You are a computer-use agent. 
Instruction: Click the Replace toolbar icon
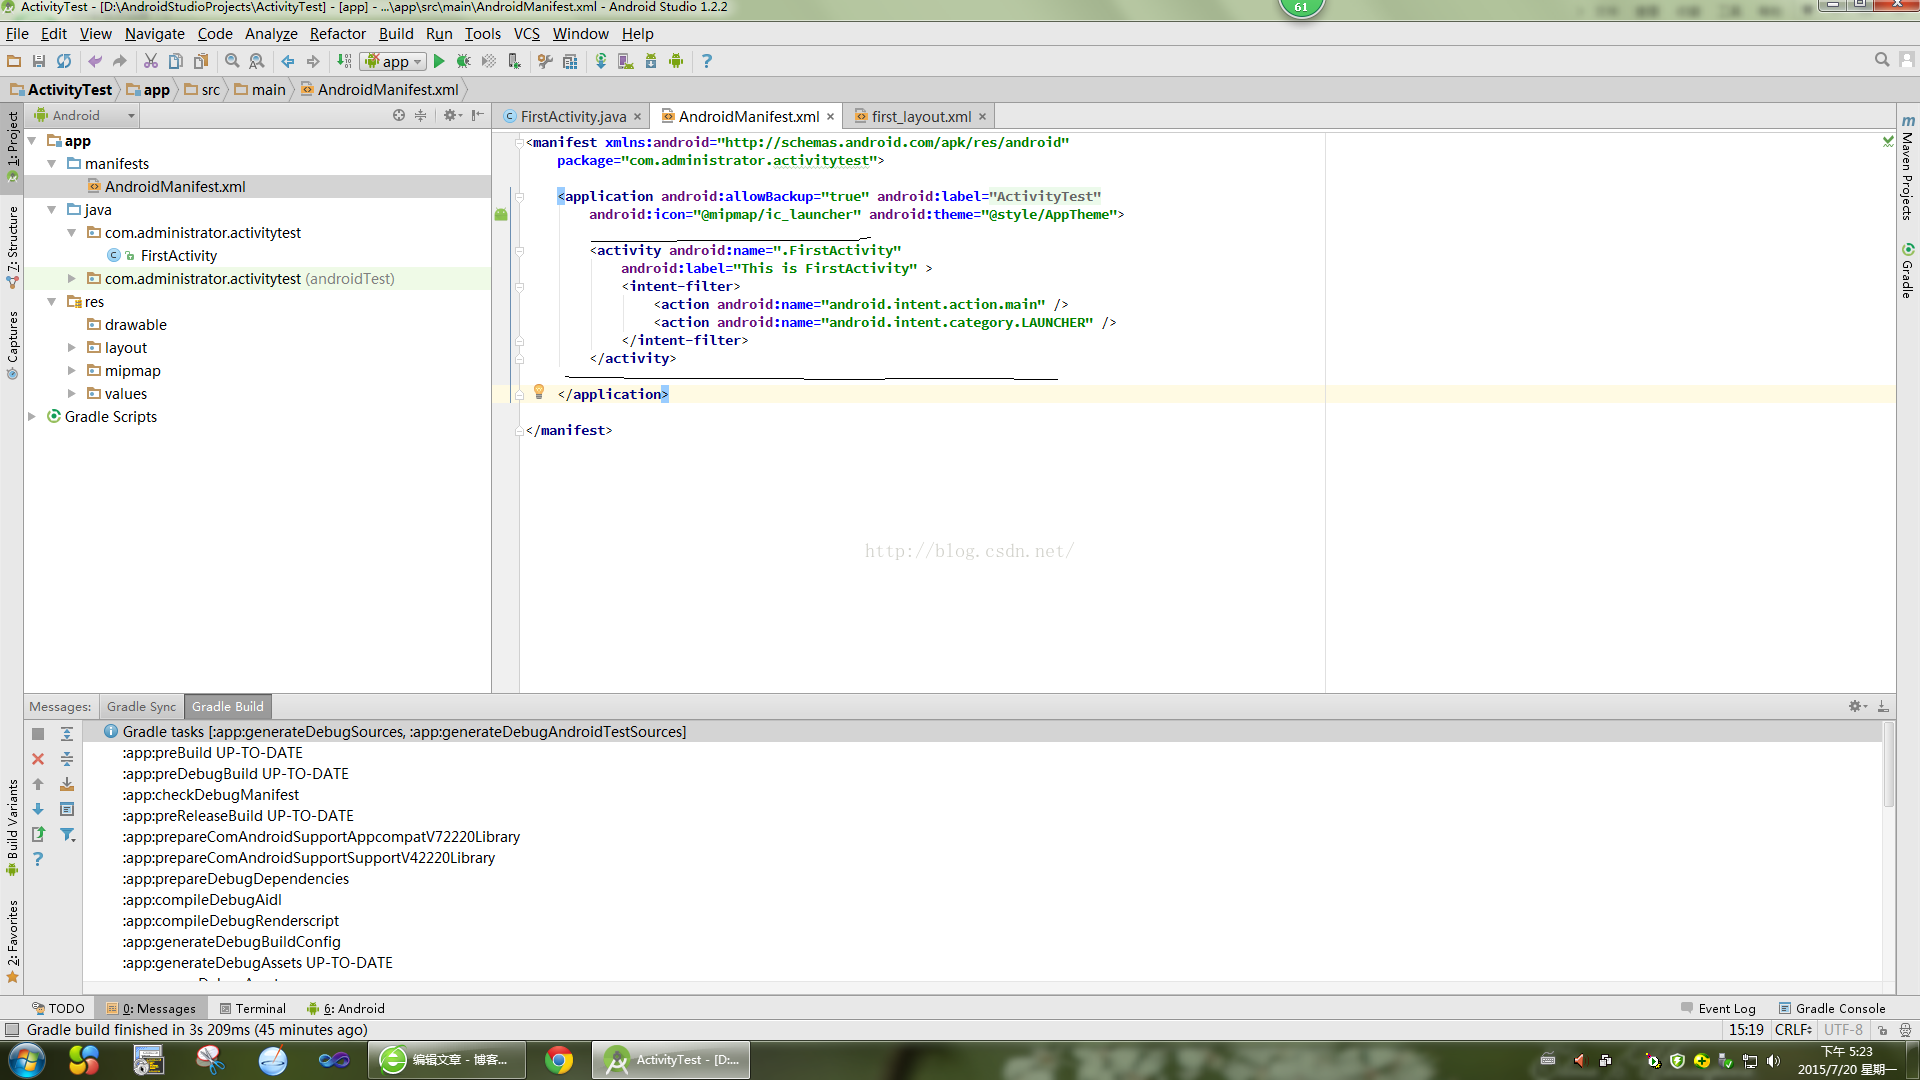point(257,61)
